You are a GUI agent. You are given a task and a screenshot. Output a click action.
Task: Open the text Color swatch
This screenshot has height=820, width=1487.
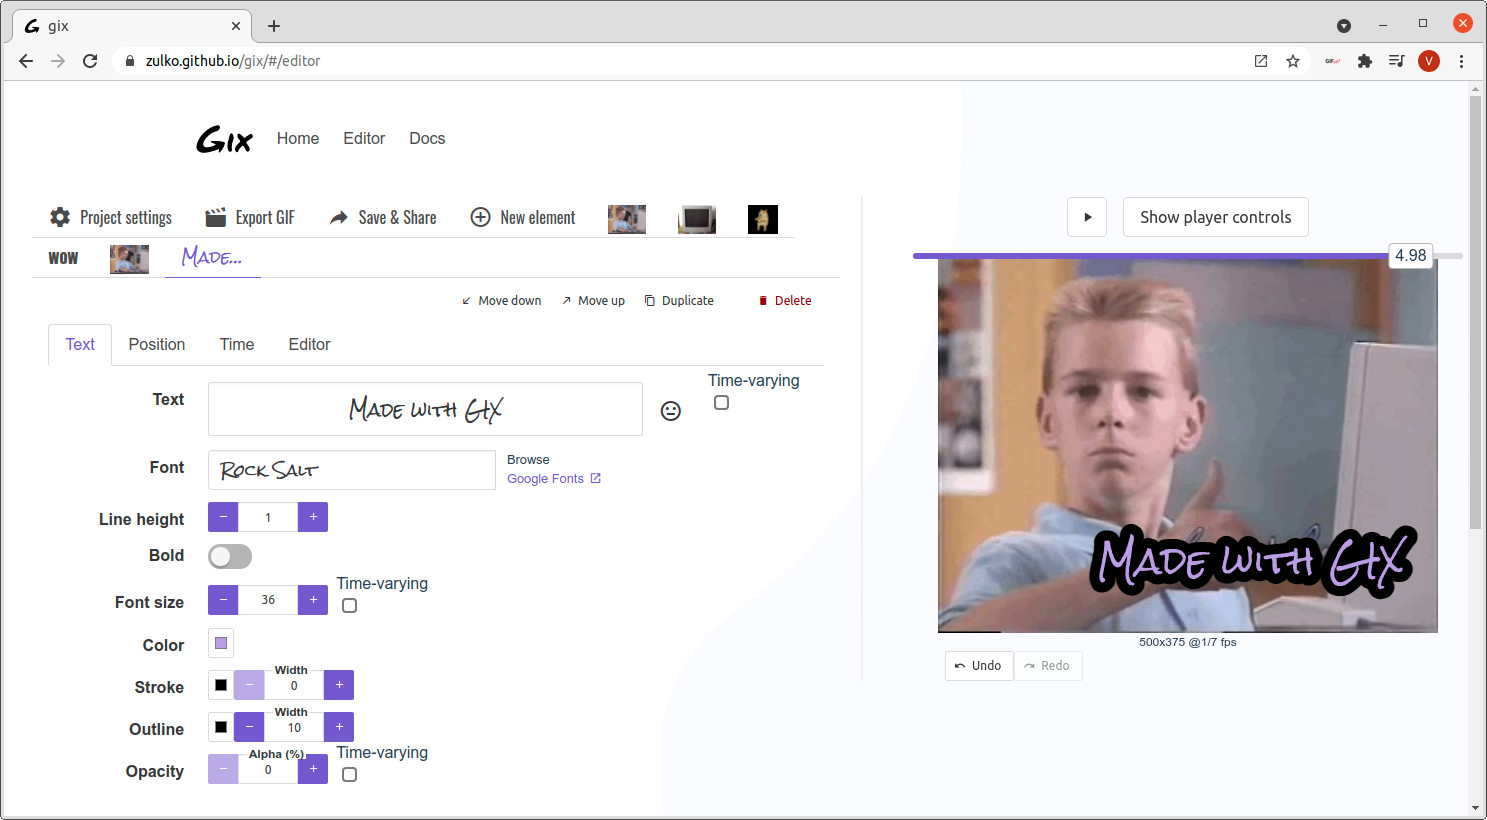pos(221,643)
